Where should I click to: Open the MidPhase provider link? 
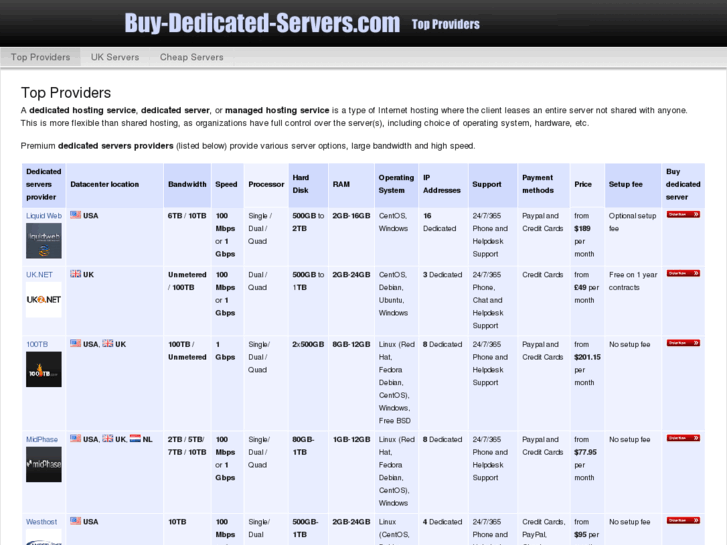(42, 439)
